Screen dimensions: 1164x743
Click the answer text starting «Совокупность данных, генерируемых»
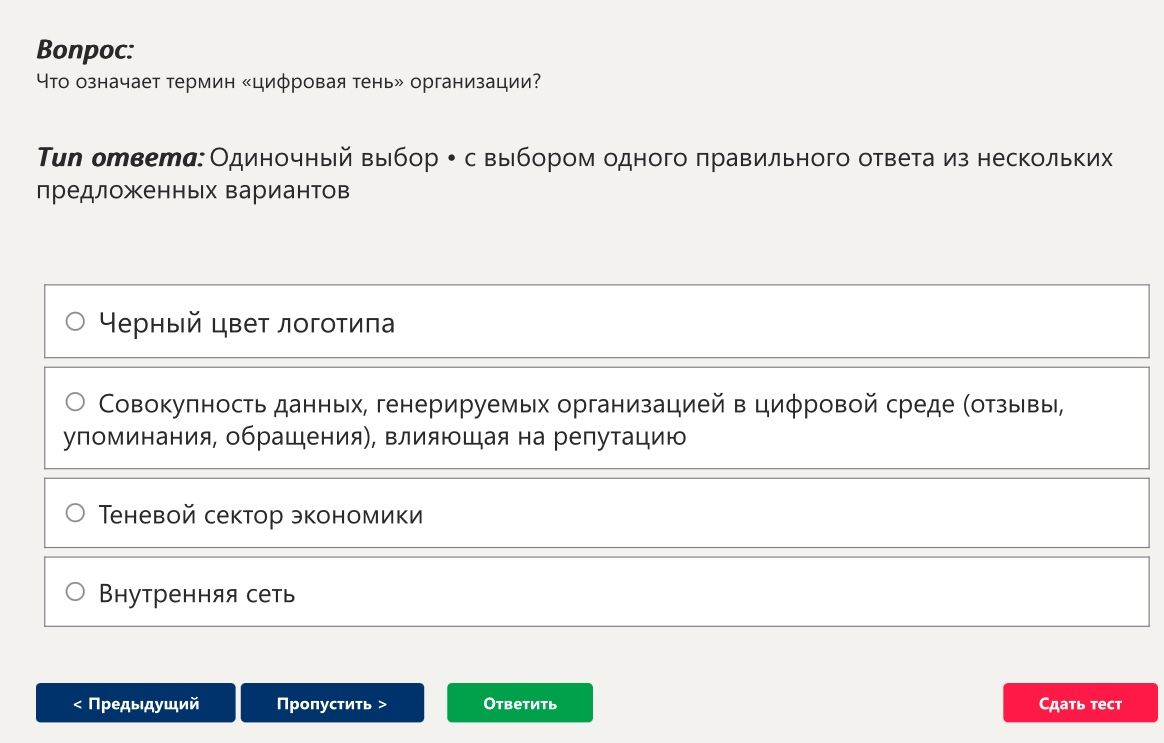(564, 419)
